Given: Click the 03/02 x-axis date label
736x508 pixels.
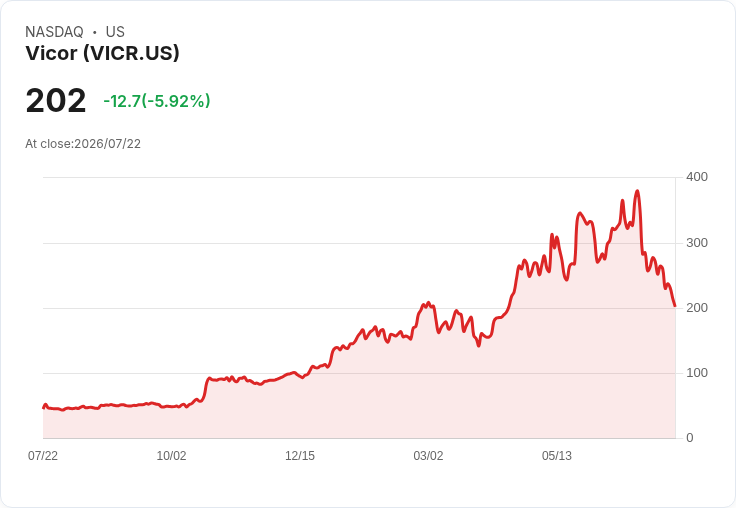Looking at the screenshot, I should click(428, 455).
